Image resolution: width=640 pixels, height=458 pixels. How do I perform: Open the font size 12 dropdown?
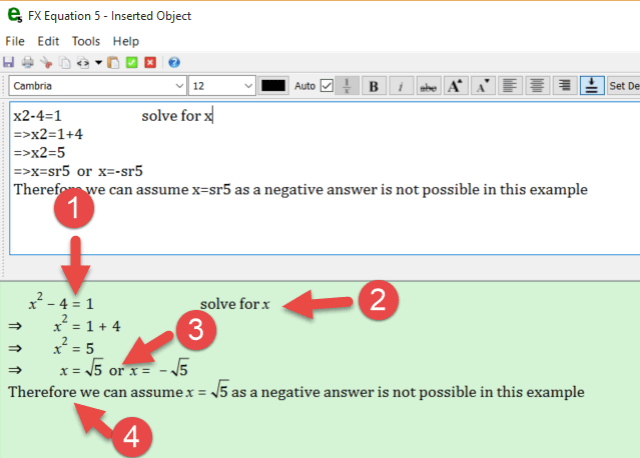(247, 86)
